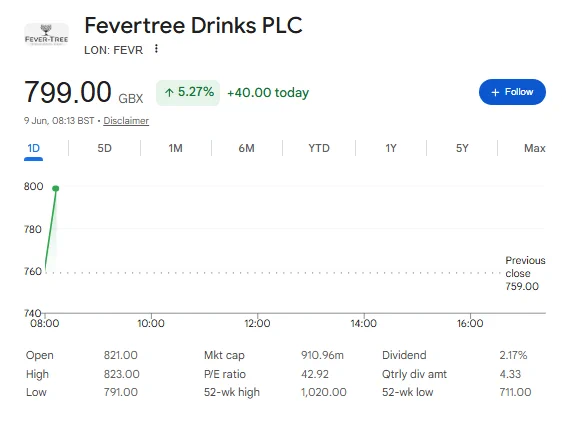Switch to the 1M chart range

[x=176, y=148]
